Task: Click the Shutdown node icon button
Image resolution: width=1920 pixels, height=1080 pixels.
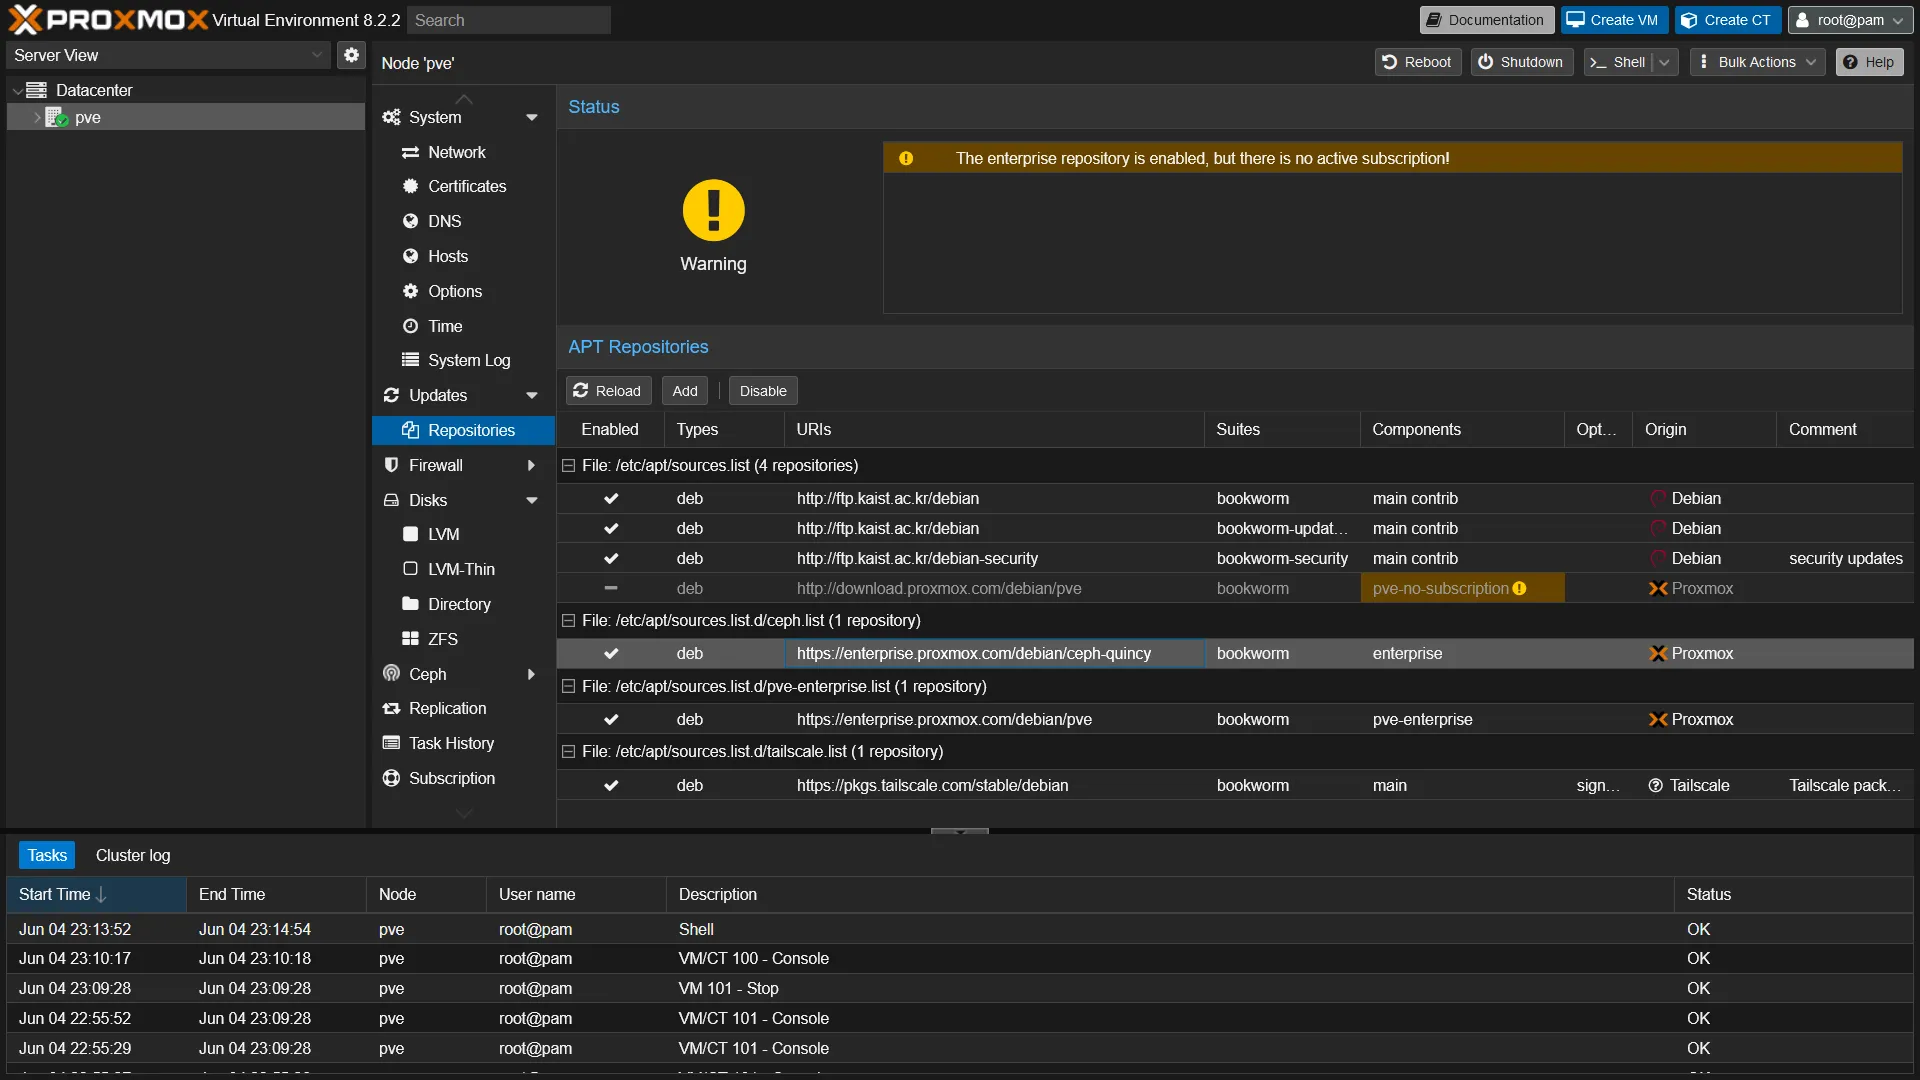Action: [1519, 62]
